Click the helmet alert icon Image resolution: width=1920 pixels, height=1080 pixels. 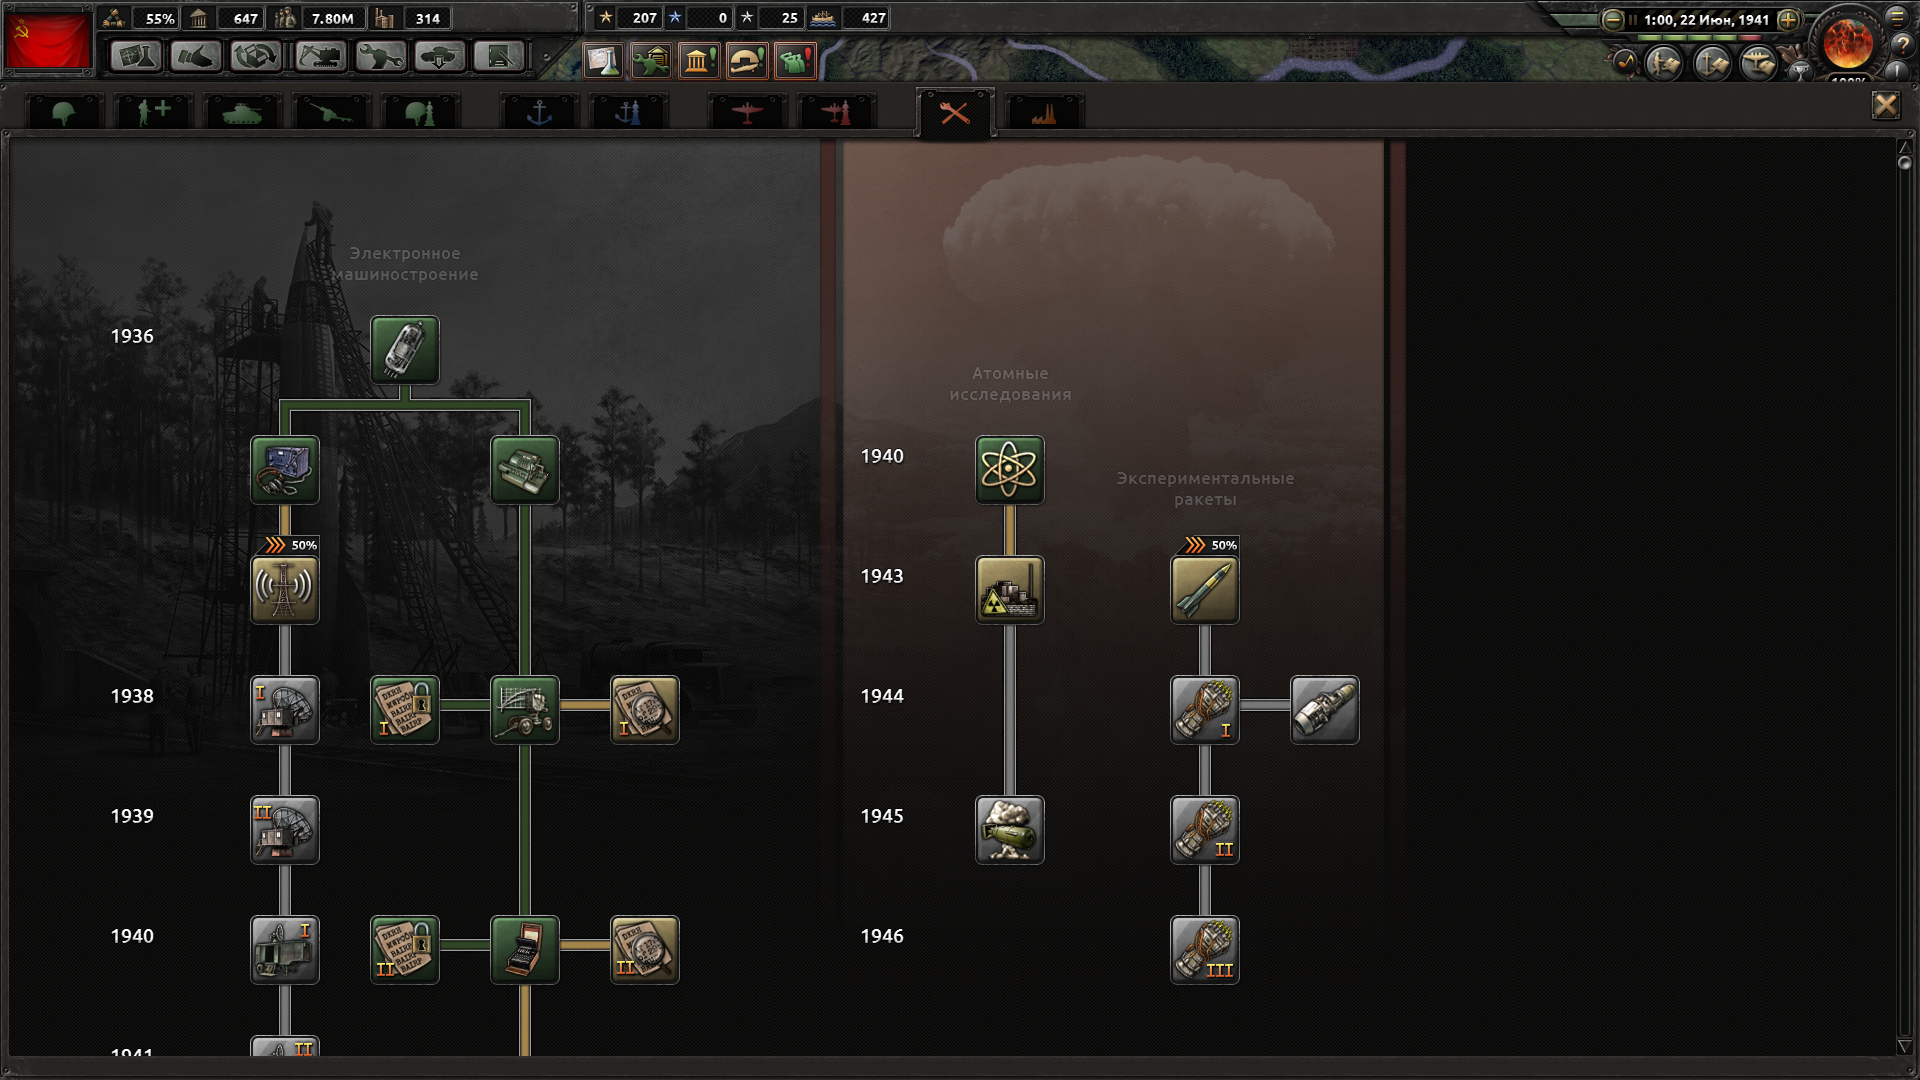(747, 61)
